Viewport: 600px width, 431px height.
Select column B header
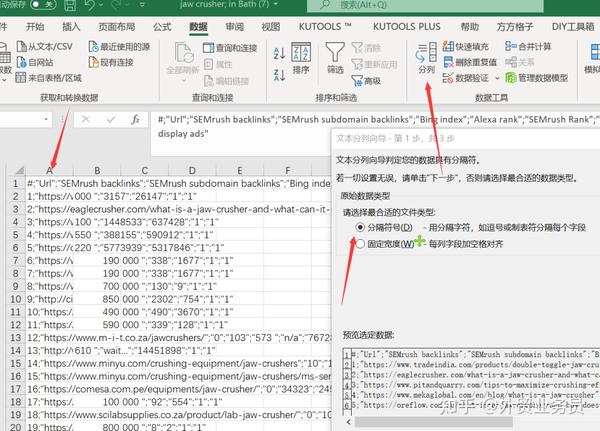(x=97, y=170)
